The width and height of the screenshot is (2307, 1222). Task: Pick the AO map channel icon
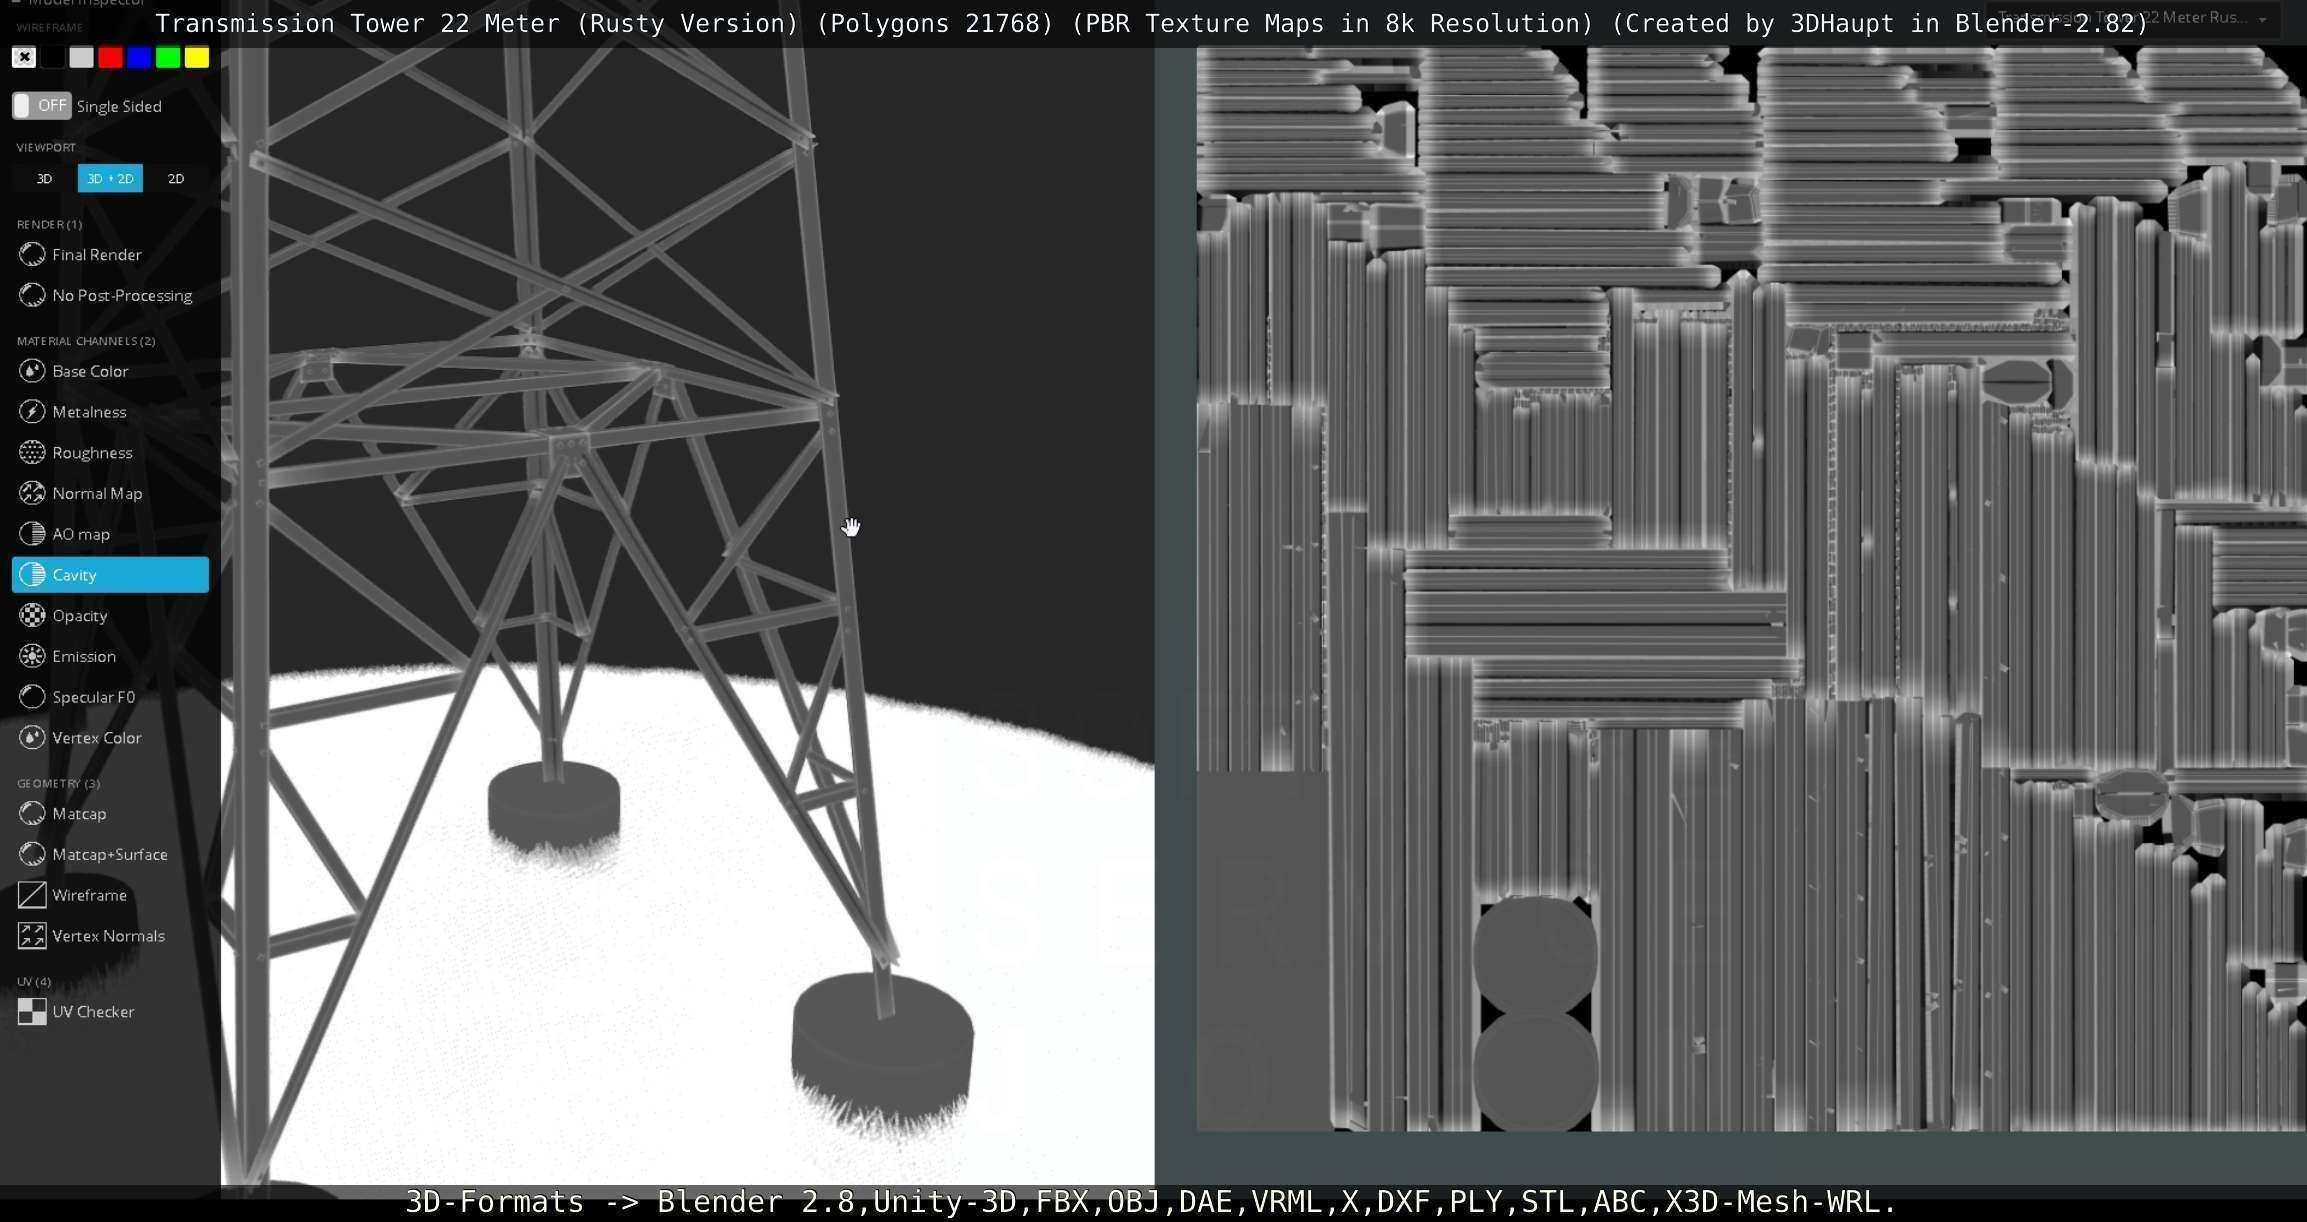click(x=32, y=534)
